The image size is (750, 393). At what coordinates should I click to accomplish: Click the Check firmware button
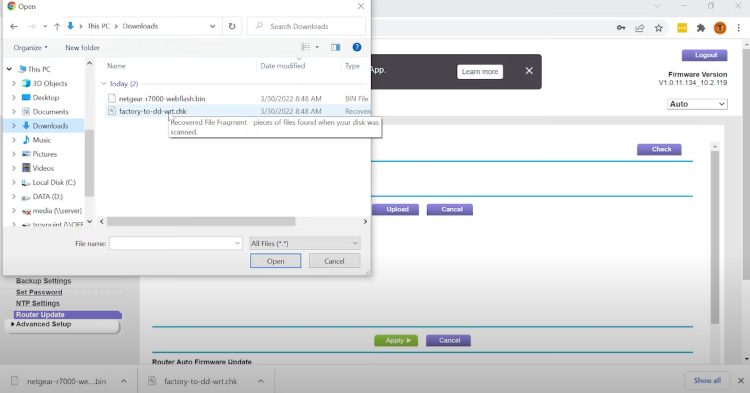point(659,150)
